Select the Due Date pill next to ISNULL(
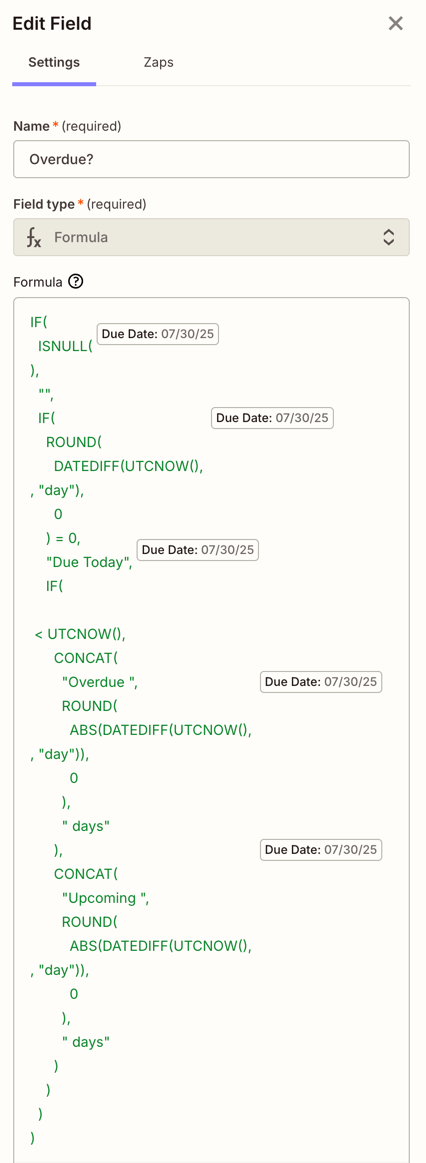The height and width of the screenshot is (1163, 426). click(x=158, y=335)
